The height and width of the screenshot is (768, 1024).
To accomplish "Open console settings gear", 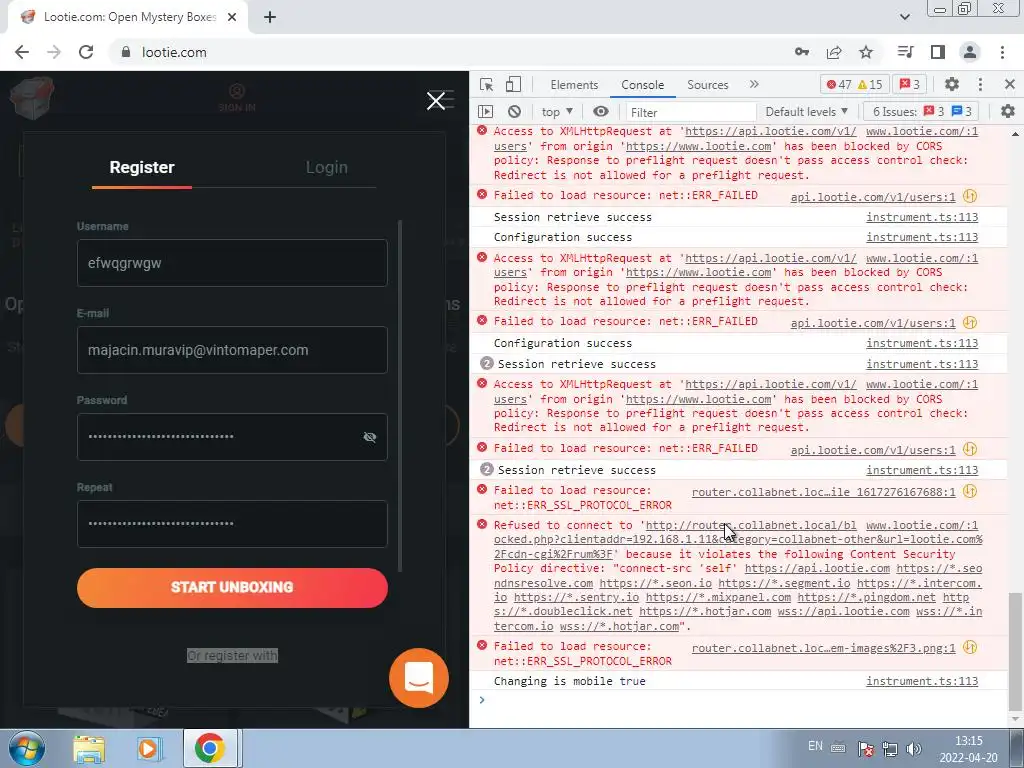I will [x=1008, y=112].
